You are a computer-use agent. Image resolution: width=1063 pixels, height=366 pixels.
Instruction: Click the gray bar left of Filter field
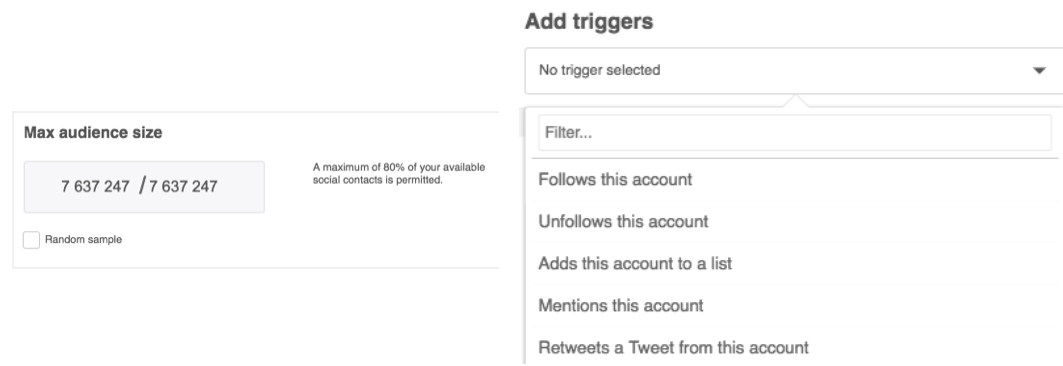pyautogui.click(x=522, y=121)
